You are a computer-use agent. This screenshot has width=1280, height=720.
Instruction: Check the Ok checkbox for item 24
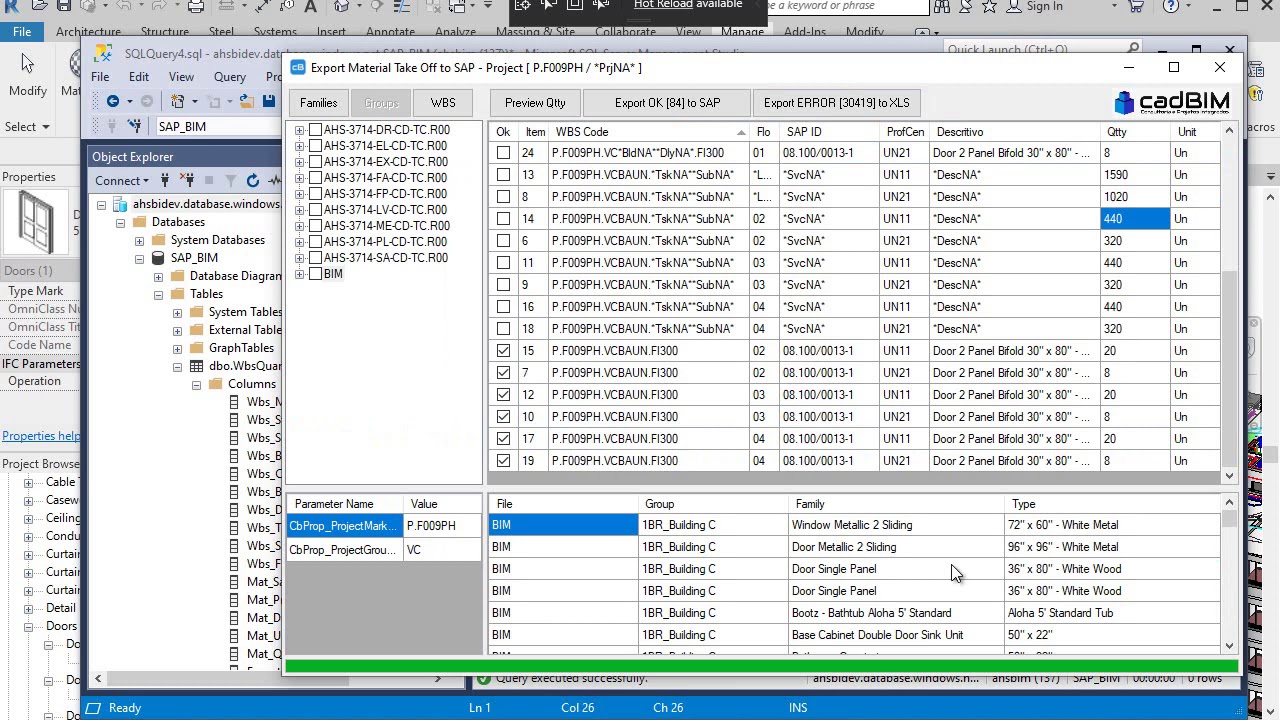503,153
